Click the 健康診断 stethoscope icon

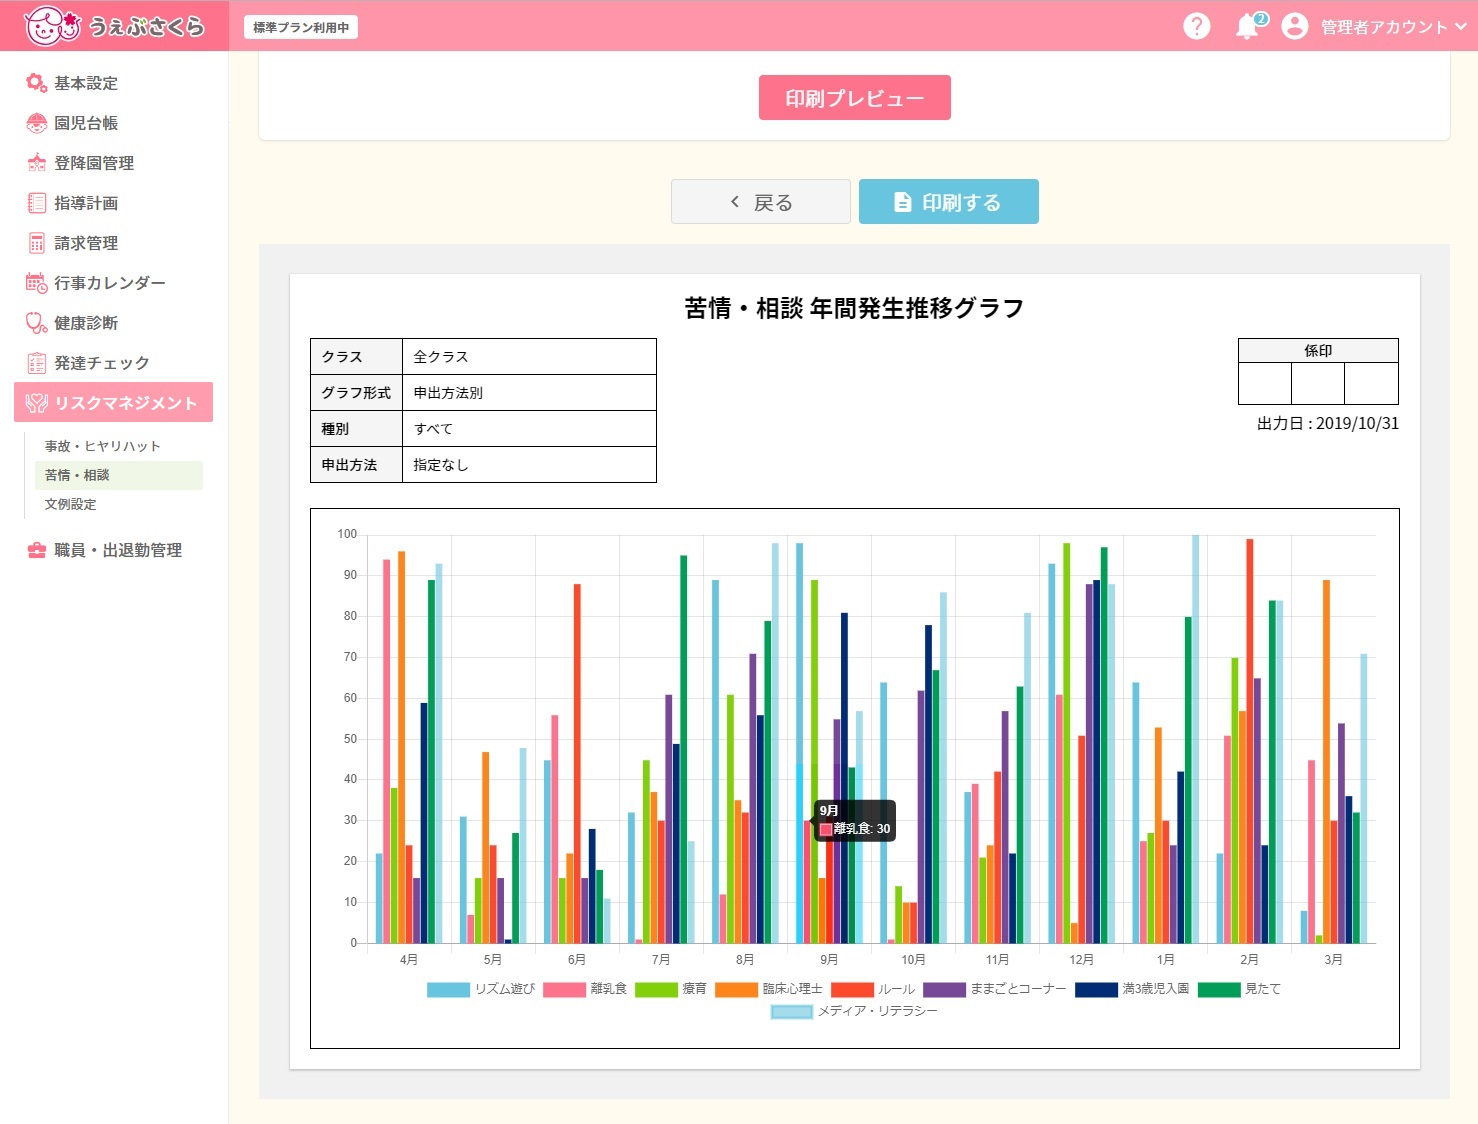click(x=36, y=323)
